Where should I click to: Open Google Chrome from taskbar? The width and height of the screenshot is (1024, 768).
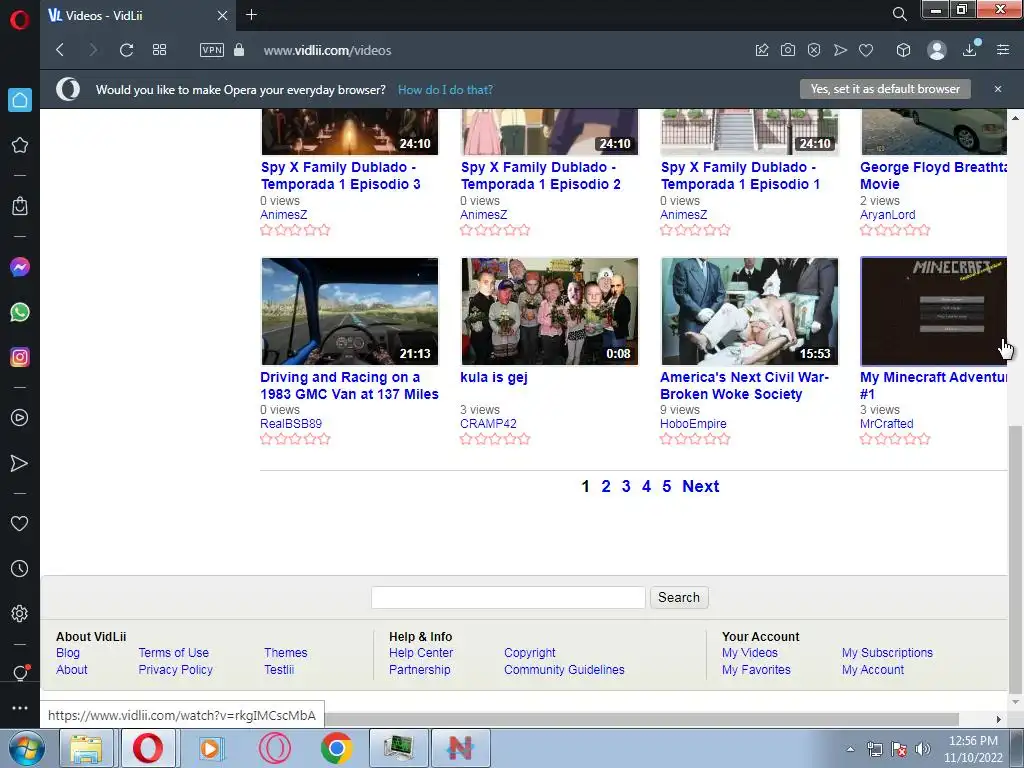click(x=336, y=748)
